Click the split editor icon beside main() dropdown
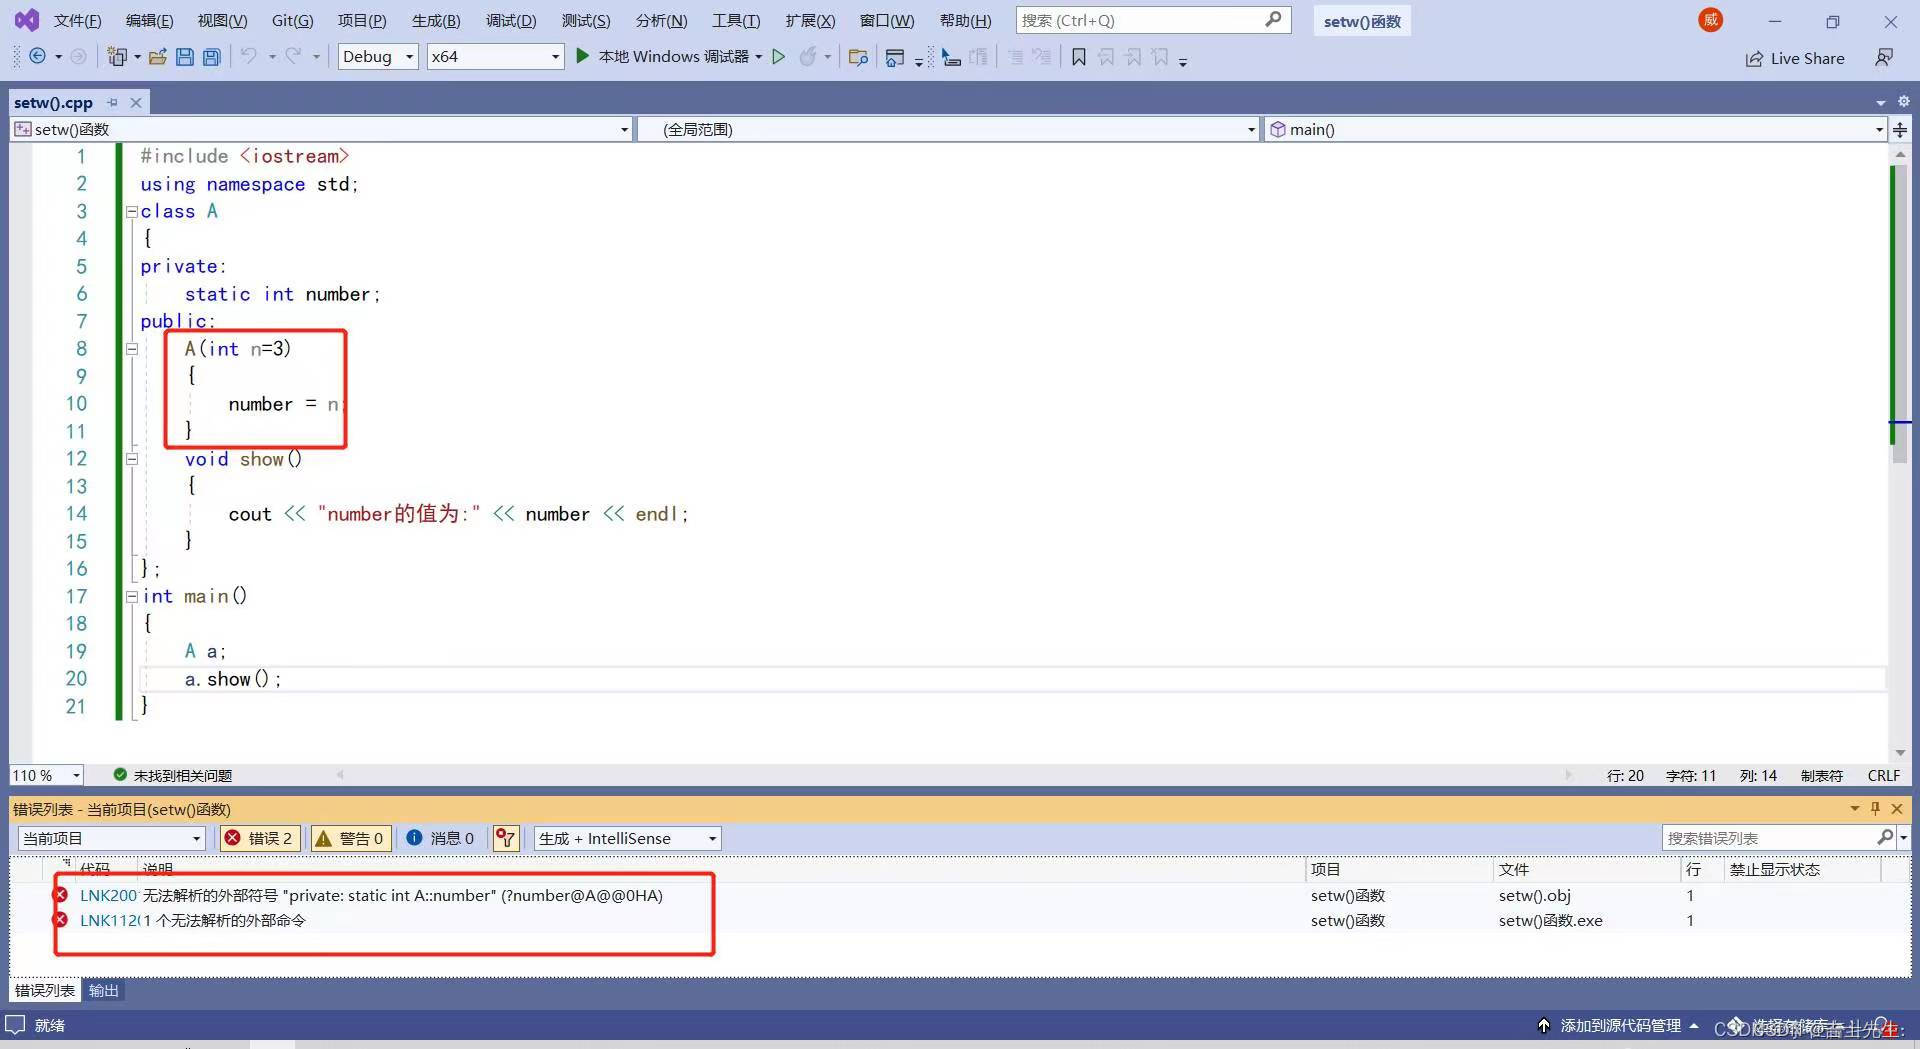The height and width of the screenshot is (1049, 1920). (1900, 129)
